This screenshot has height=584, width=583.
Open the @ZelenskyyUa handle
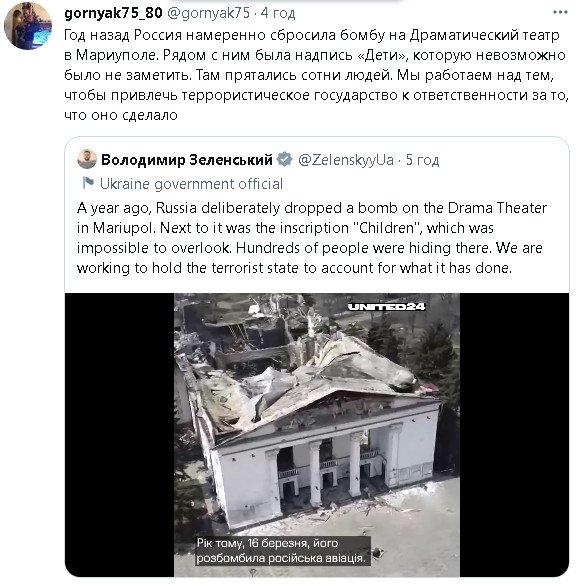coord(345,160)
